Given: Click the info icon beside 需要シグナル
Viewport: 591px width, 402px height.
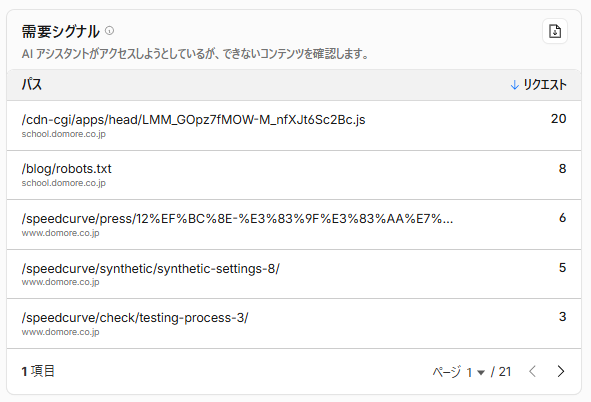Looking at the screenshot, I should point(109,31).
